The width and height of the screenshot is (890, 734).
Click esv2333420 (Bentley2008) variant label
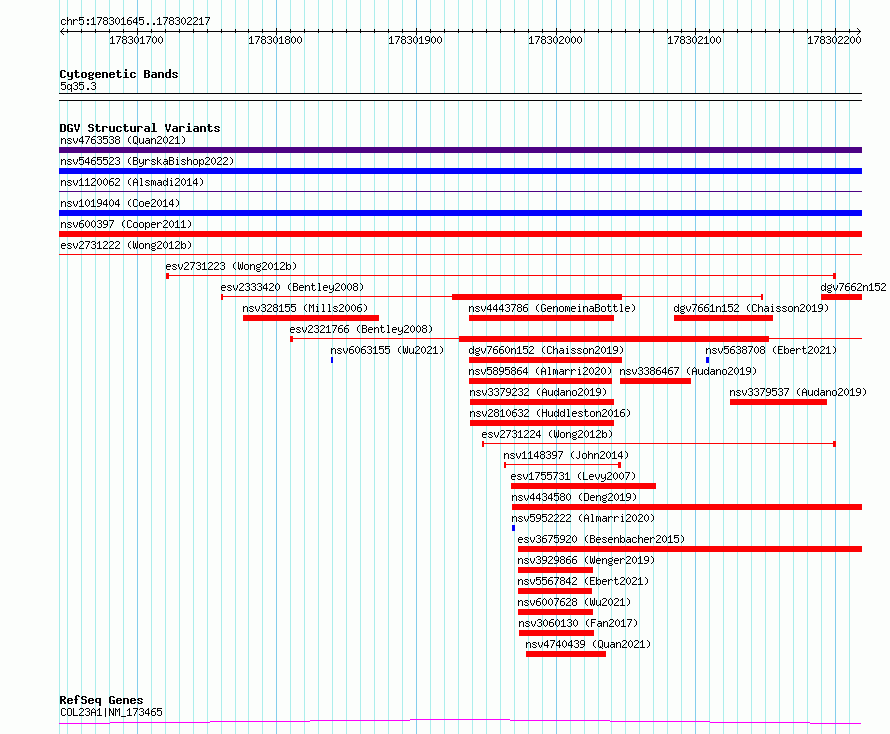tap(292, 287)
